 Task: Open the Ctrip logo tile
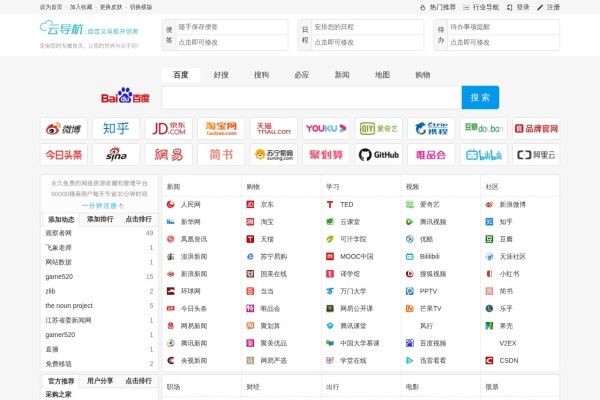click(431, 129)
